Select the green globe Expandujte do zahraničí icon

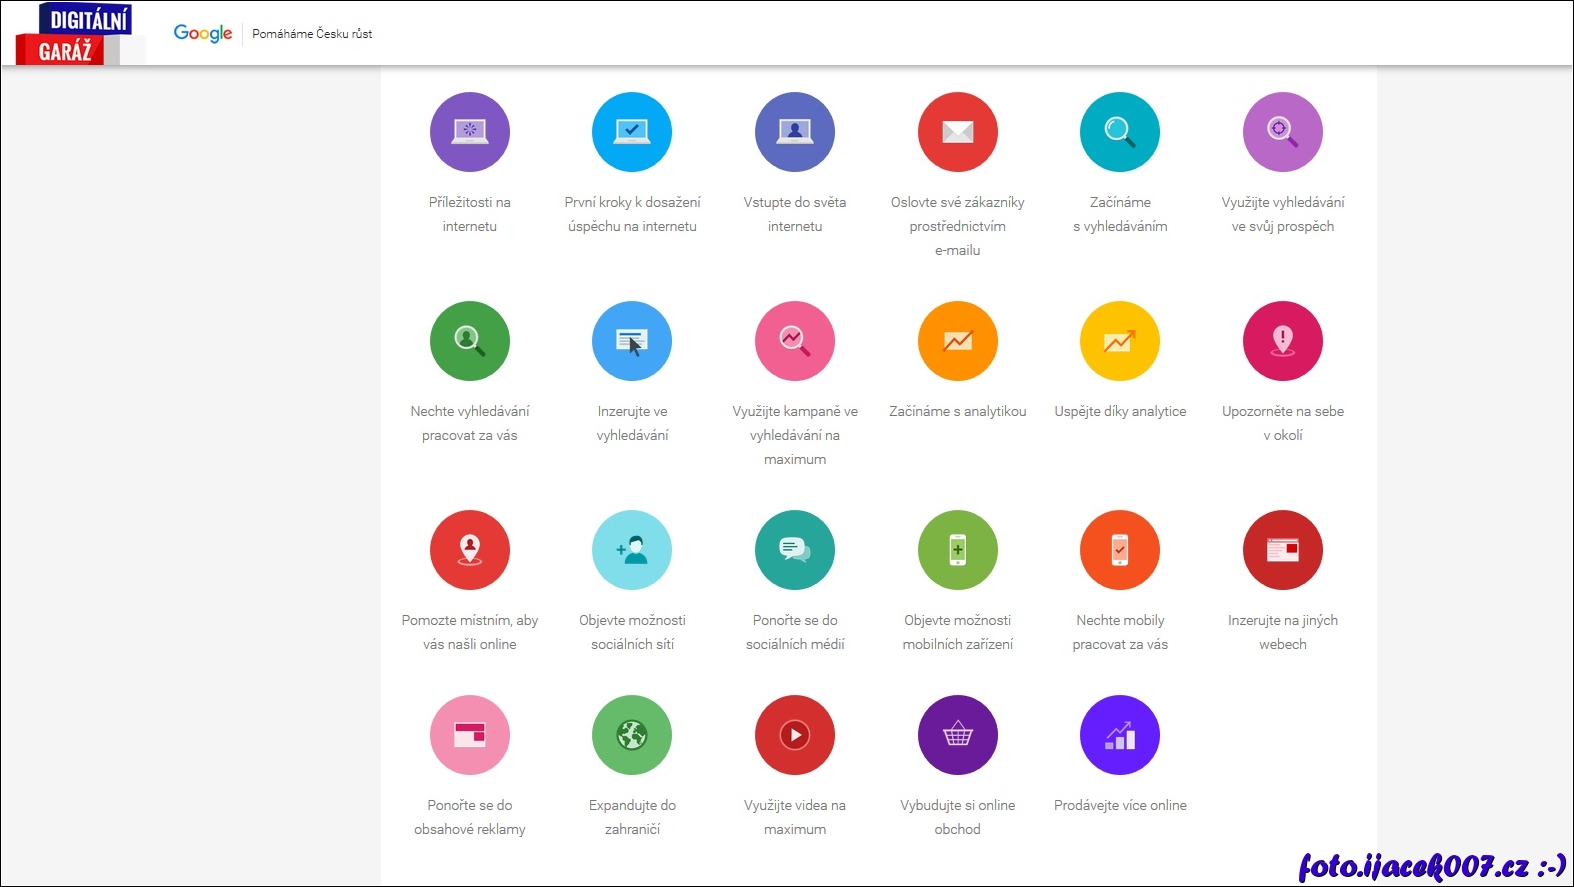[631, 735]
